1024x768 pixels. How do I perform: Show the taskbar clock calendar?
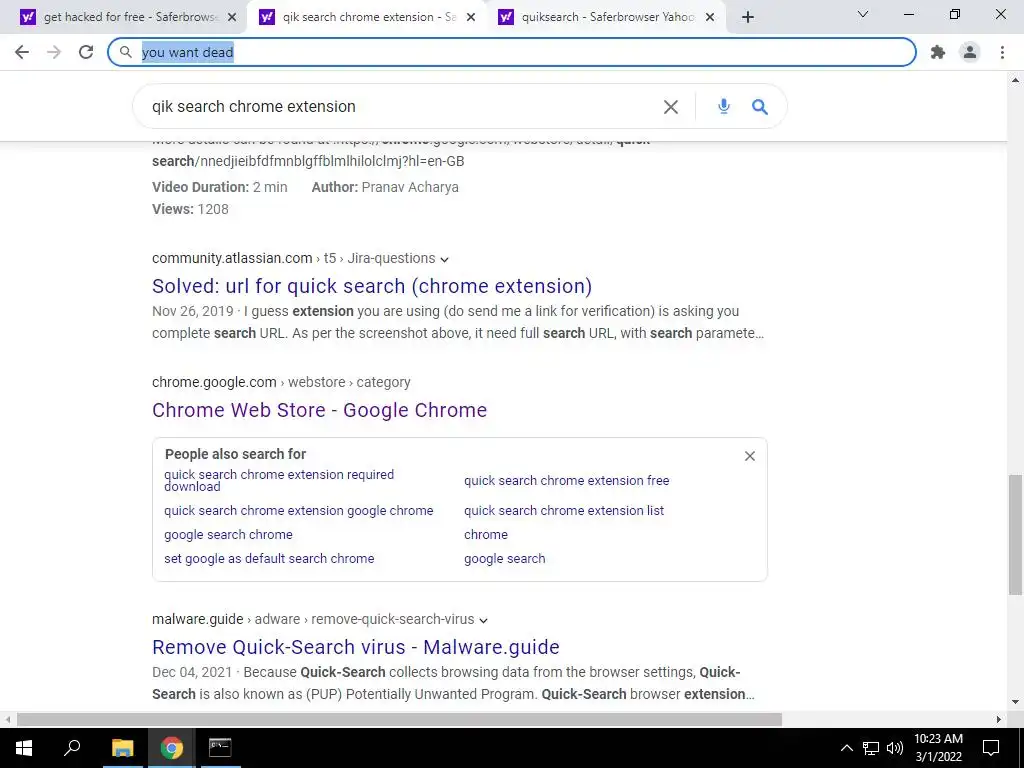pos(938,748)
